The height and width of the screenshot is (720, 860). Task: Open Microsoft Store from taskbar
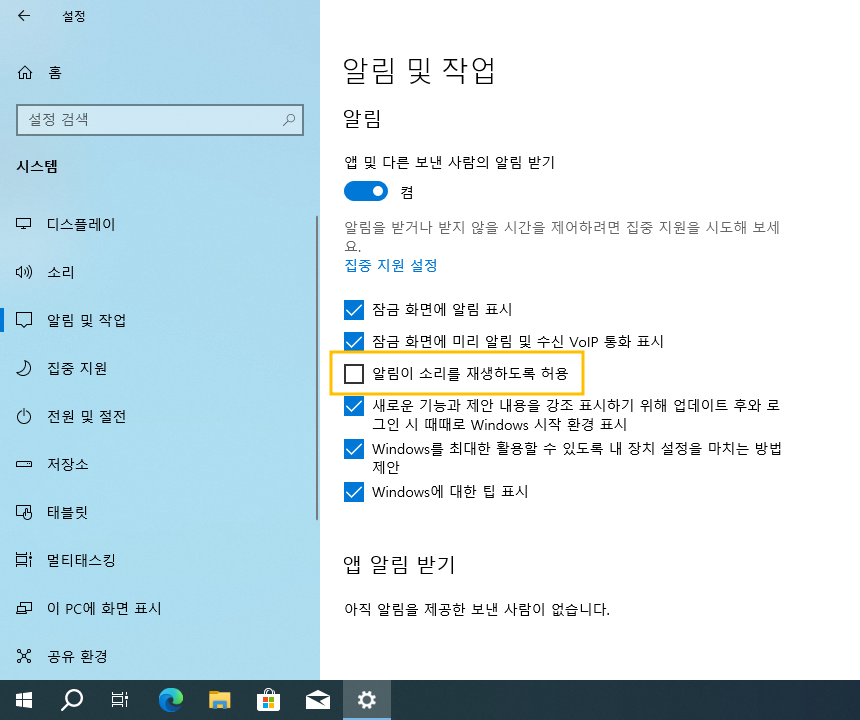[x=268, y=700]
